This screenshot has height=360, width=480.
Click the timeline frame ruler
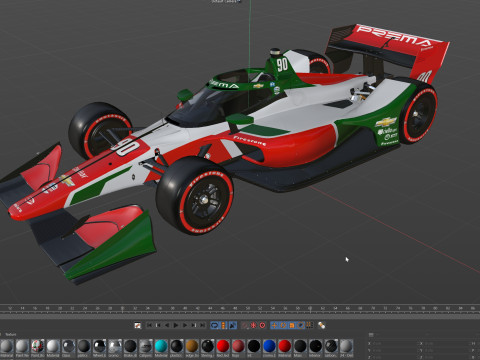tap(240, 309)
